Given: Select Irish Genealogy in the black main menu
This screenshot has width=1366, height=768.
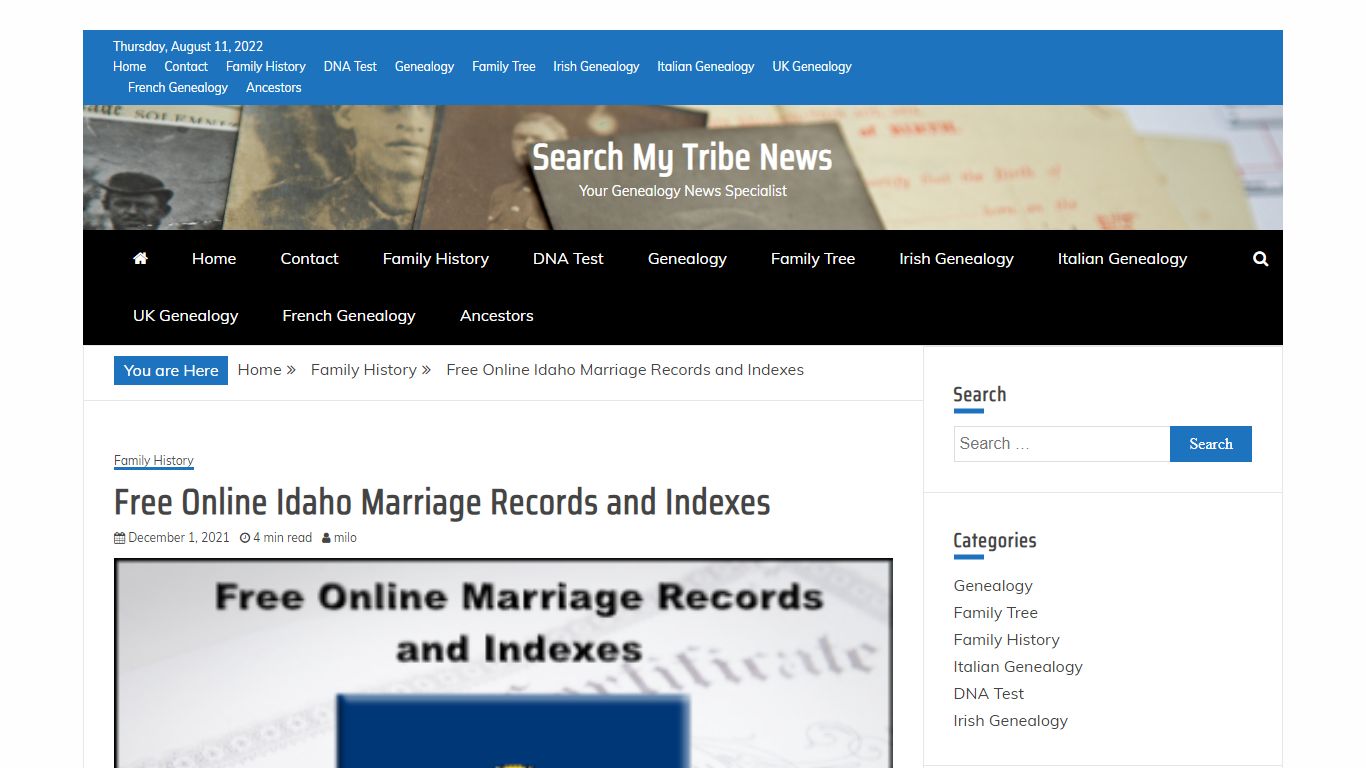Looking at the screenshot, I should (956, 258).
